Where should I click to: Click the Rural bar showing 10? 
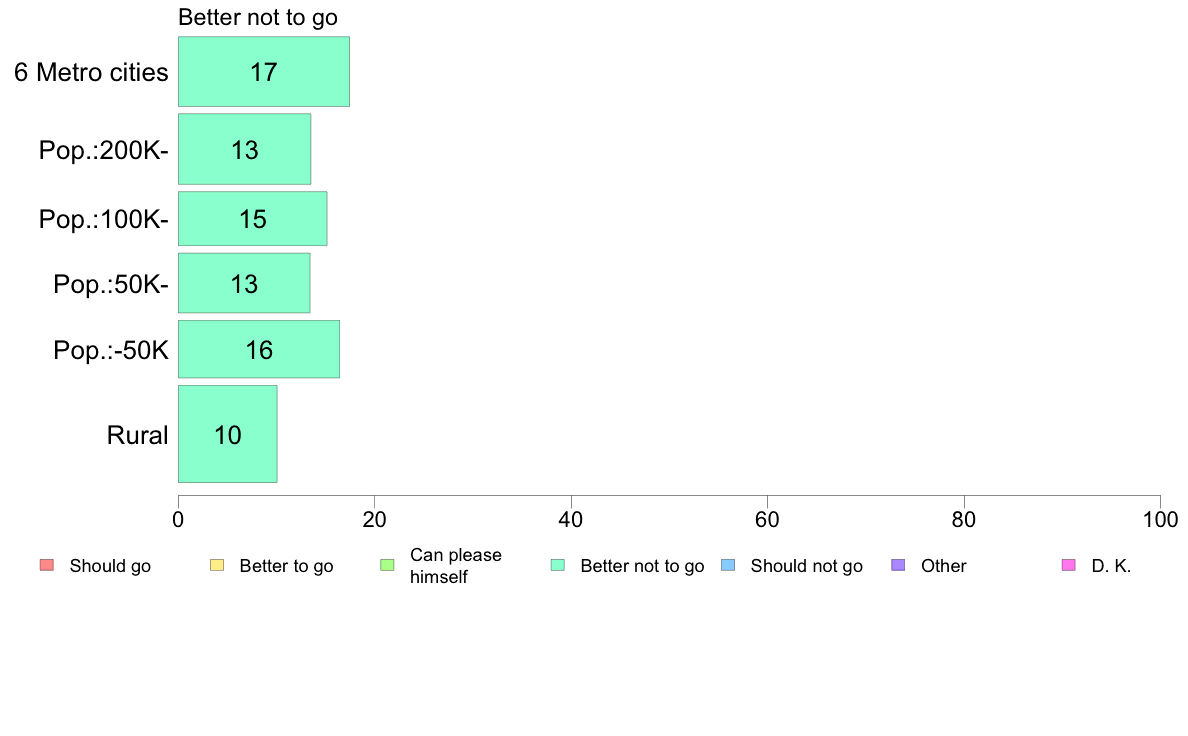228,434
